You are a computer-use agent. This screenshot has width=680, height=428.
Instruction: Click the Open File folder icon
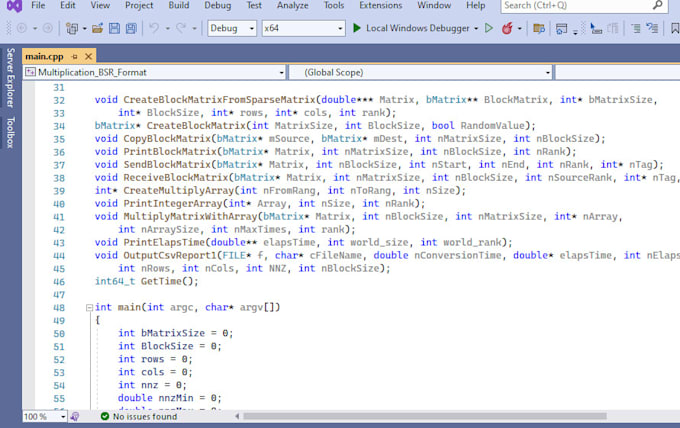pyautogui.click(x=98, y=29)
